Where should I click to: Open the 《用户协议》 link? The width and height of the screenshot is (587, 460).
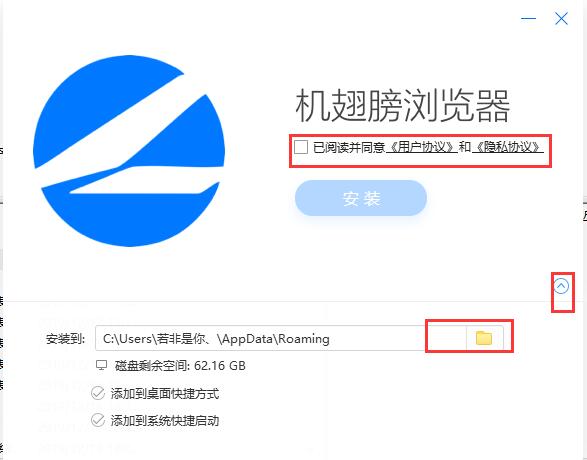pos(422,147)
